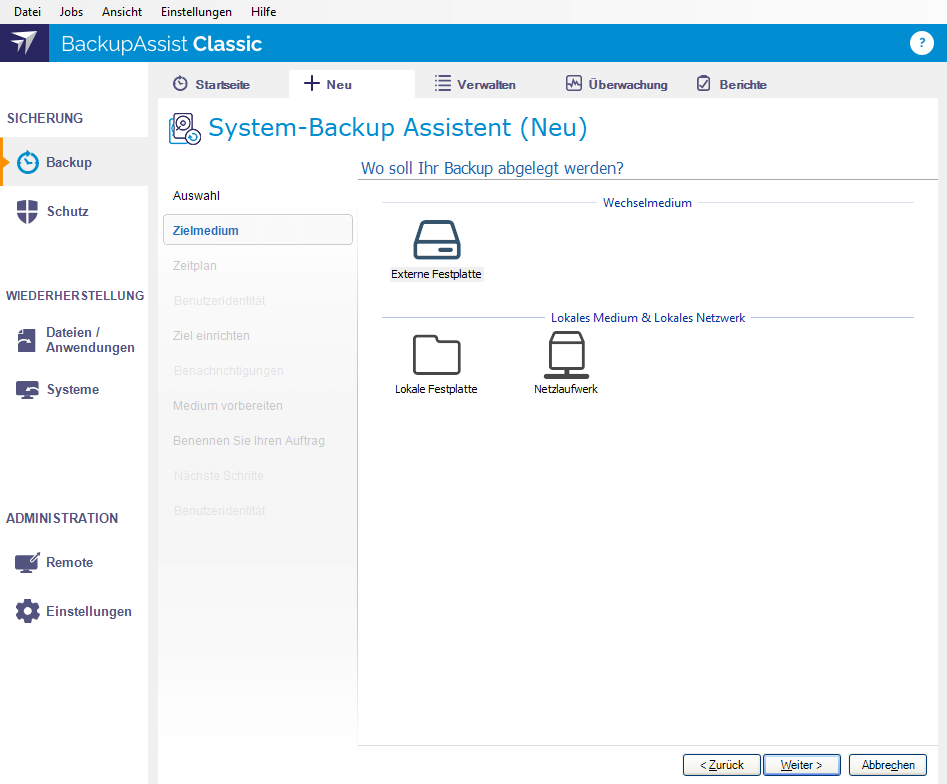Choose the Lokale Festplatte folder icon
947x784 pixels.
click(436, 355)
